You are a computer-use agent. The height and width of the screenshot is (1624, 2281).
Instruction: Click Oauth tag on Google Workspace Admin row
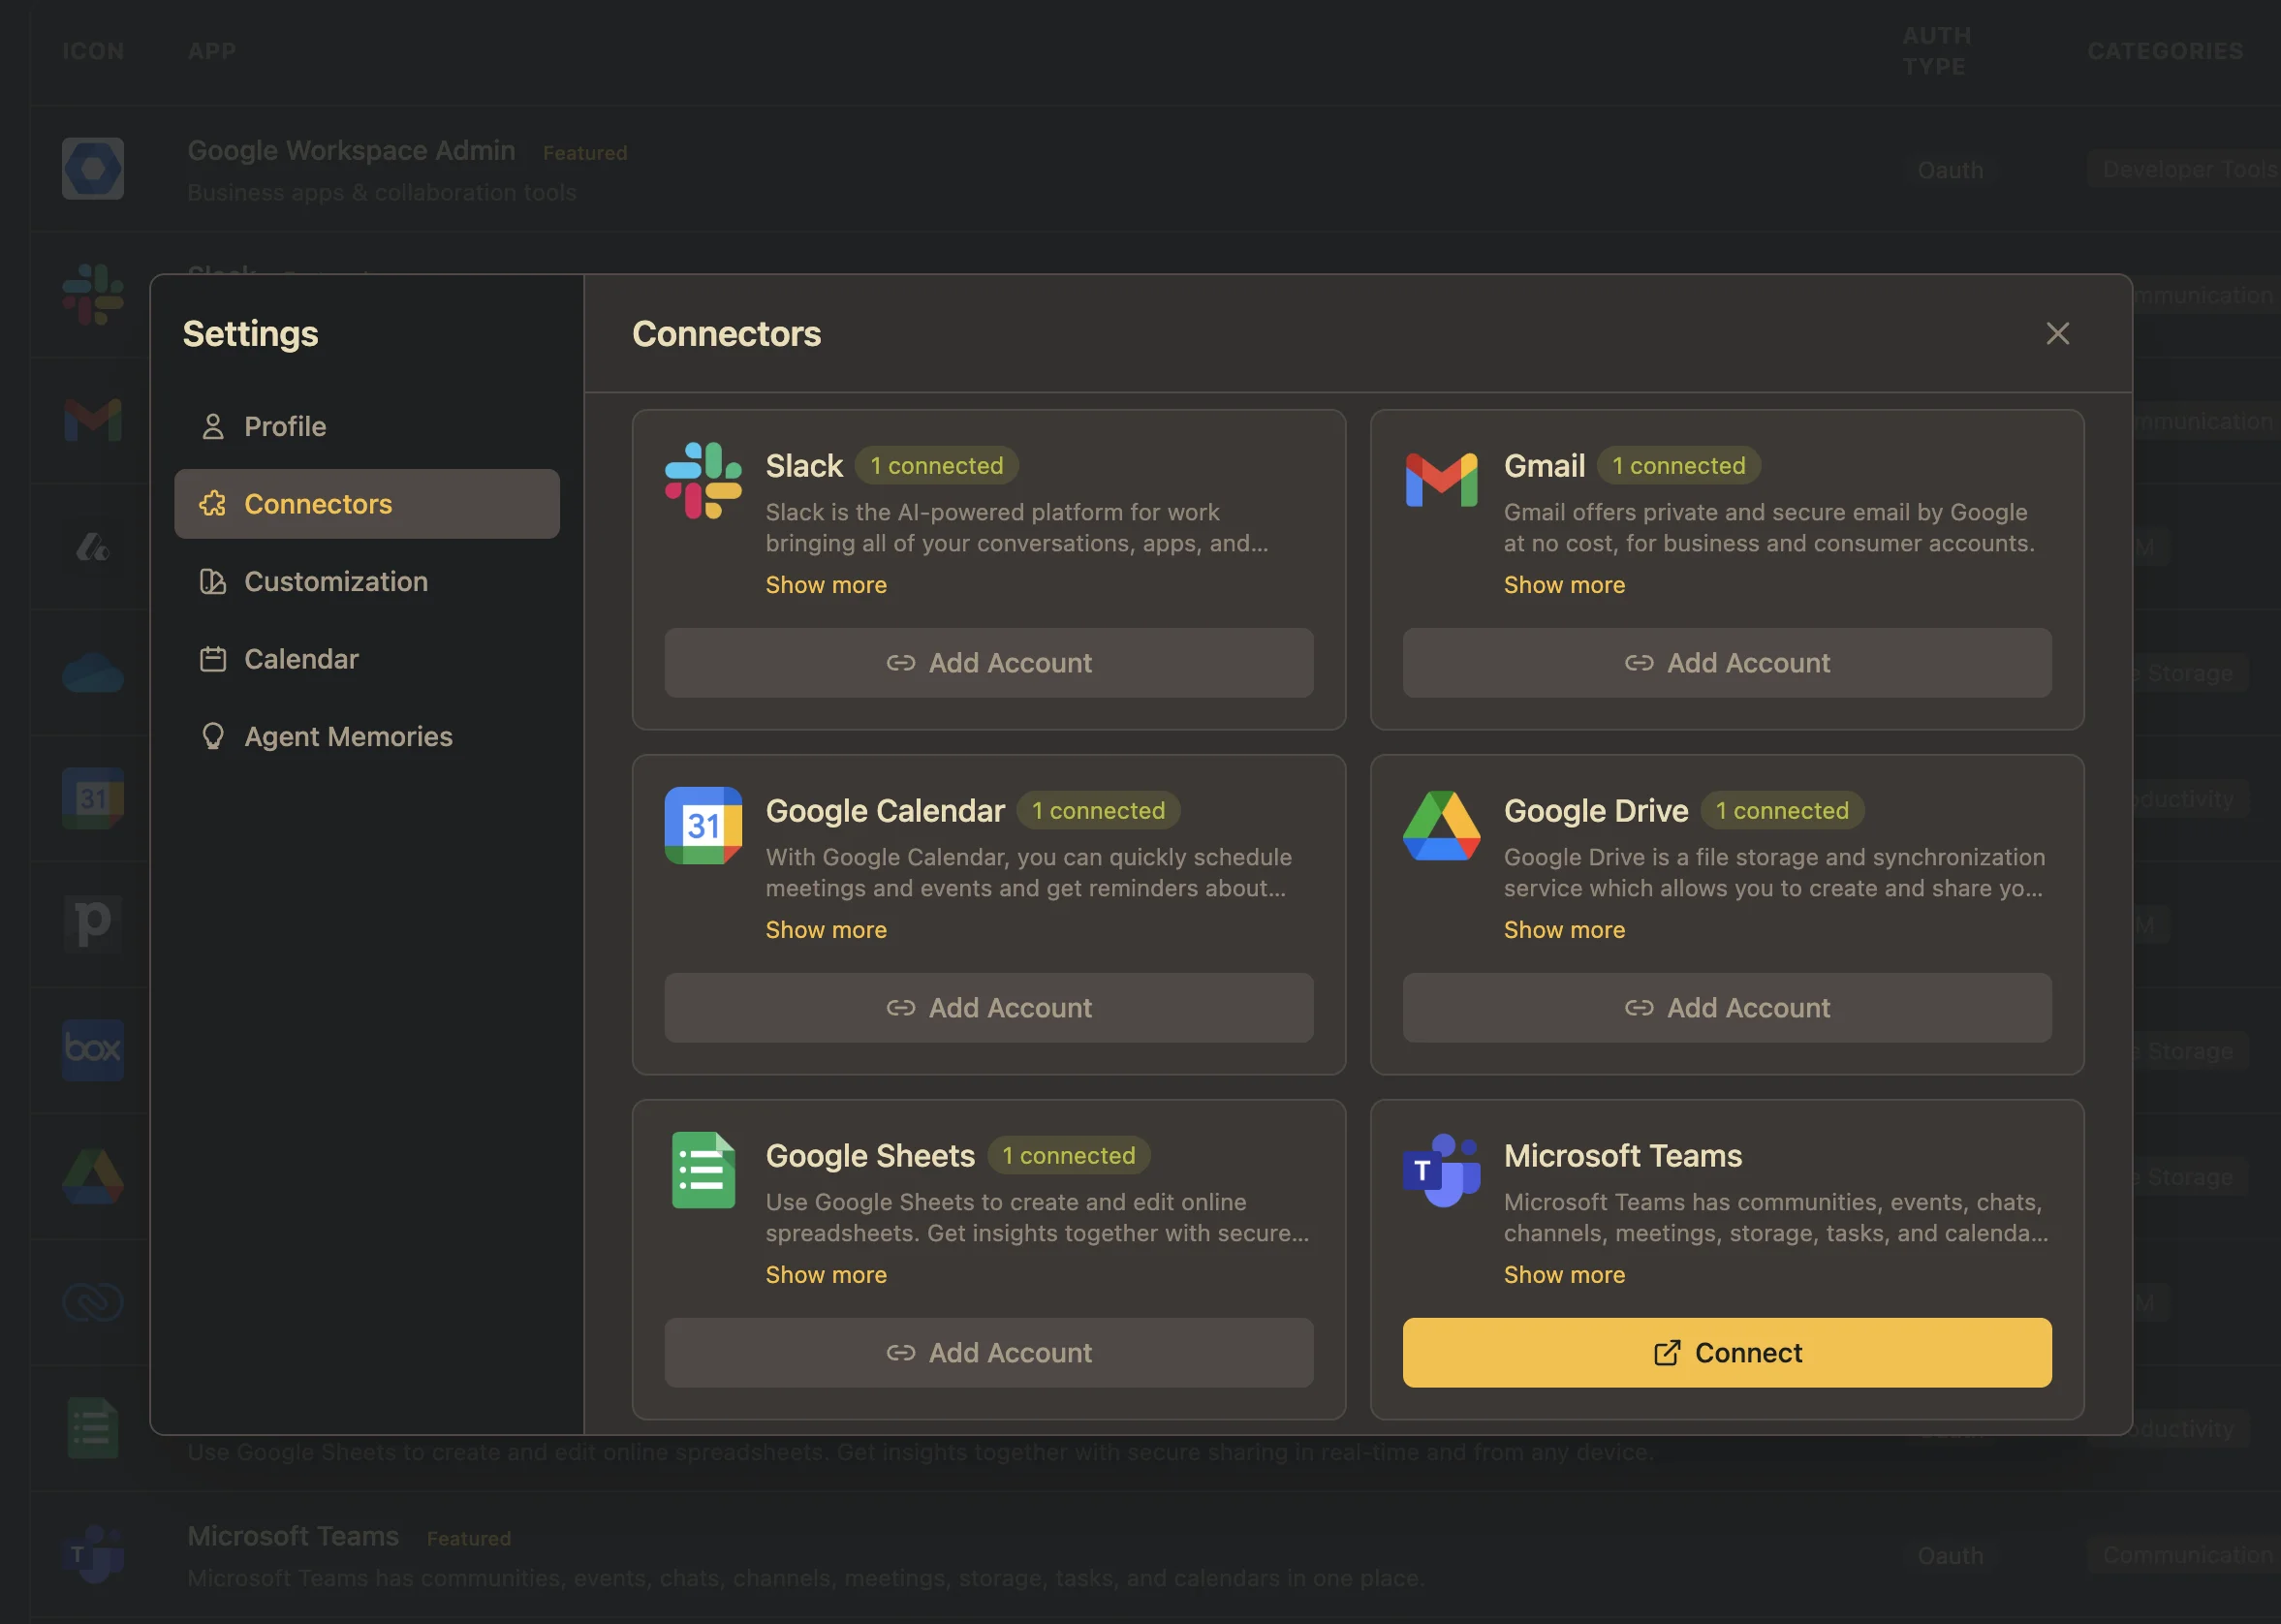tap(1949, 170)
